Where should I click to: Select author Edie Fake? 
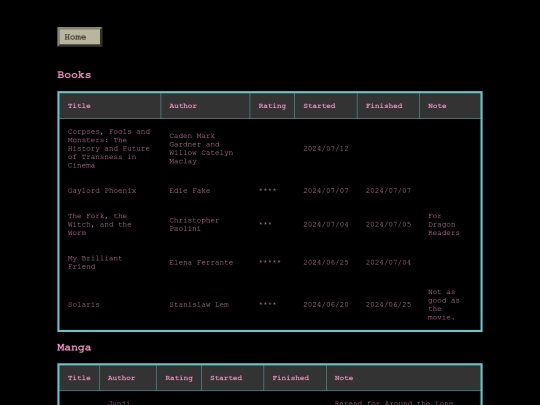[x=189, y=190]
